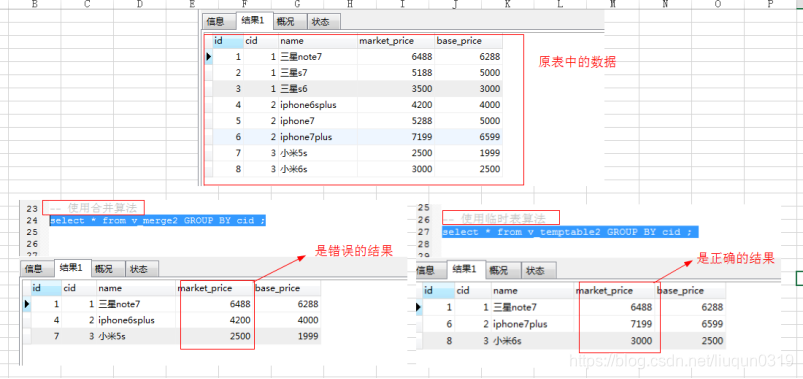This screenshot has height=379, width=803.
Task: Click the SQL line selecting from v_merge2
Action: pyautogui.click(x=158, y=220)
